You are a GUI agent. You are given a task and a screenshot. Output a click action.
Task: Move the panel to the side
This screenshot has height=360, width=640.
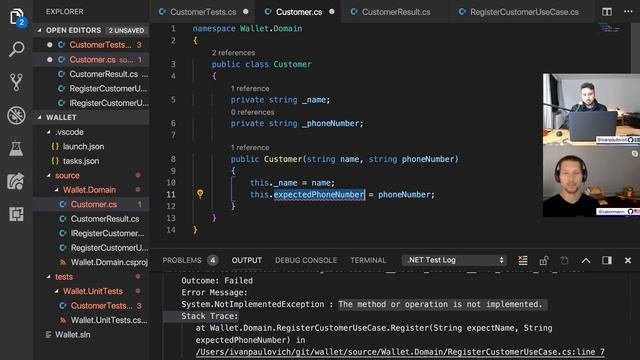tap(607, 260)
